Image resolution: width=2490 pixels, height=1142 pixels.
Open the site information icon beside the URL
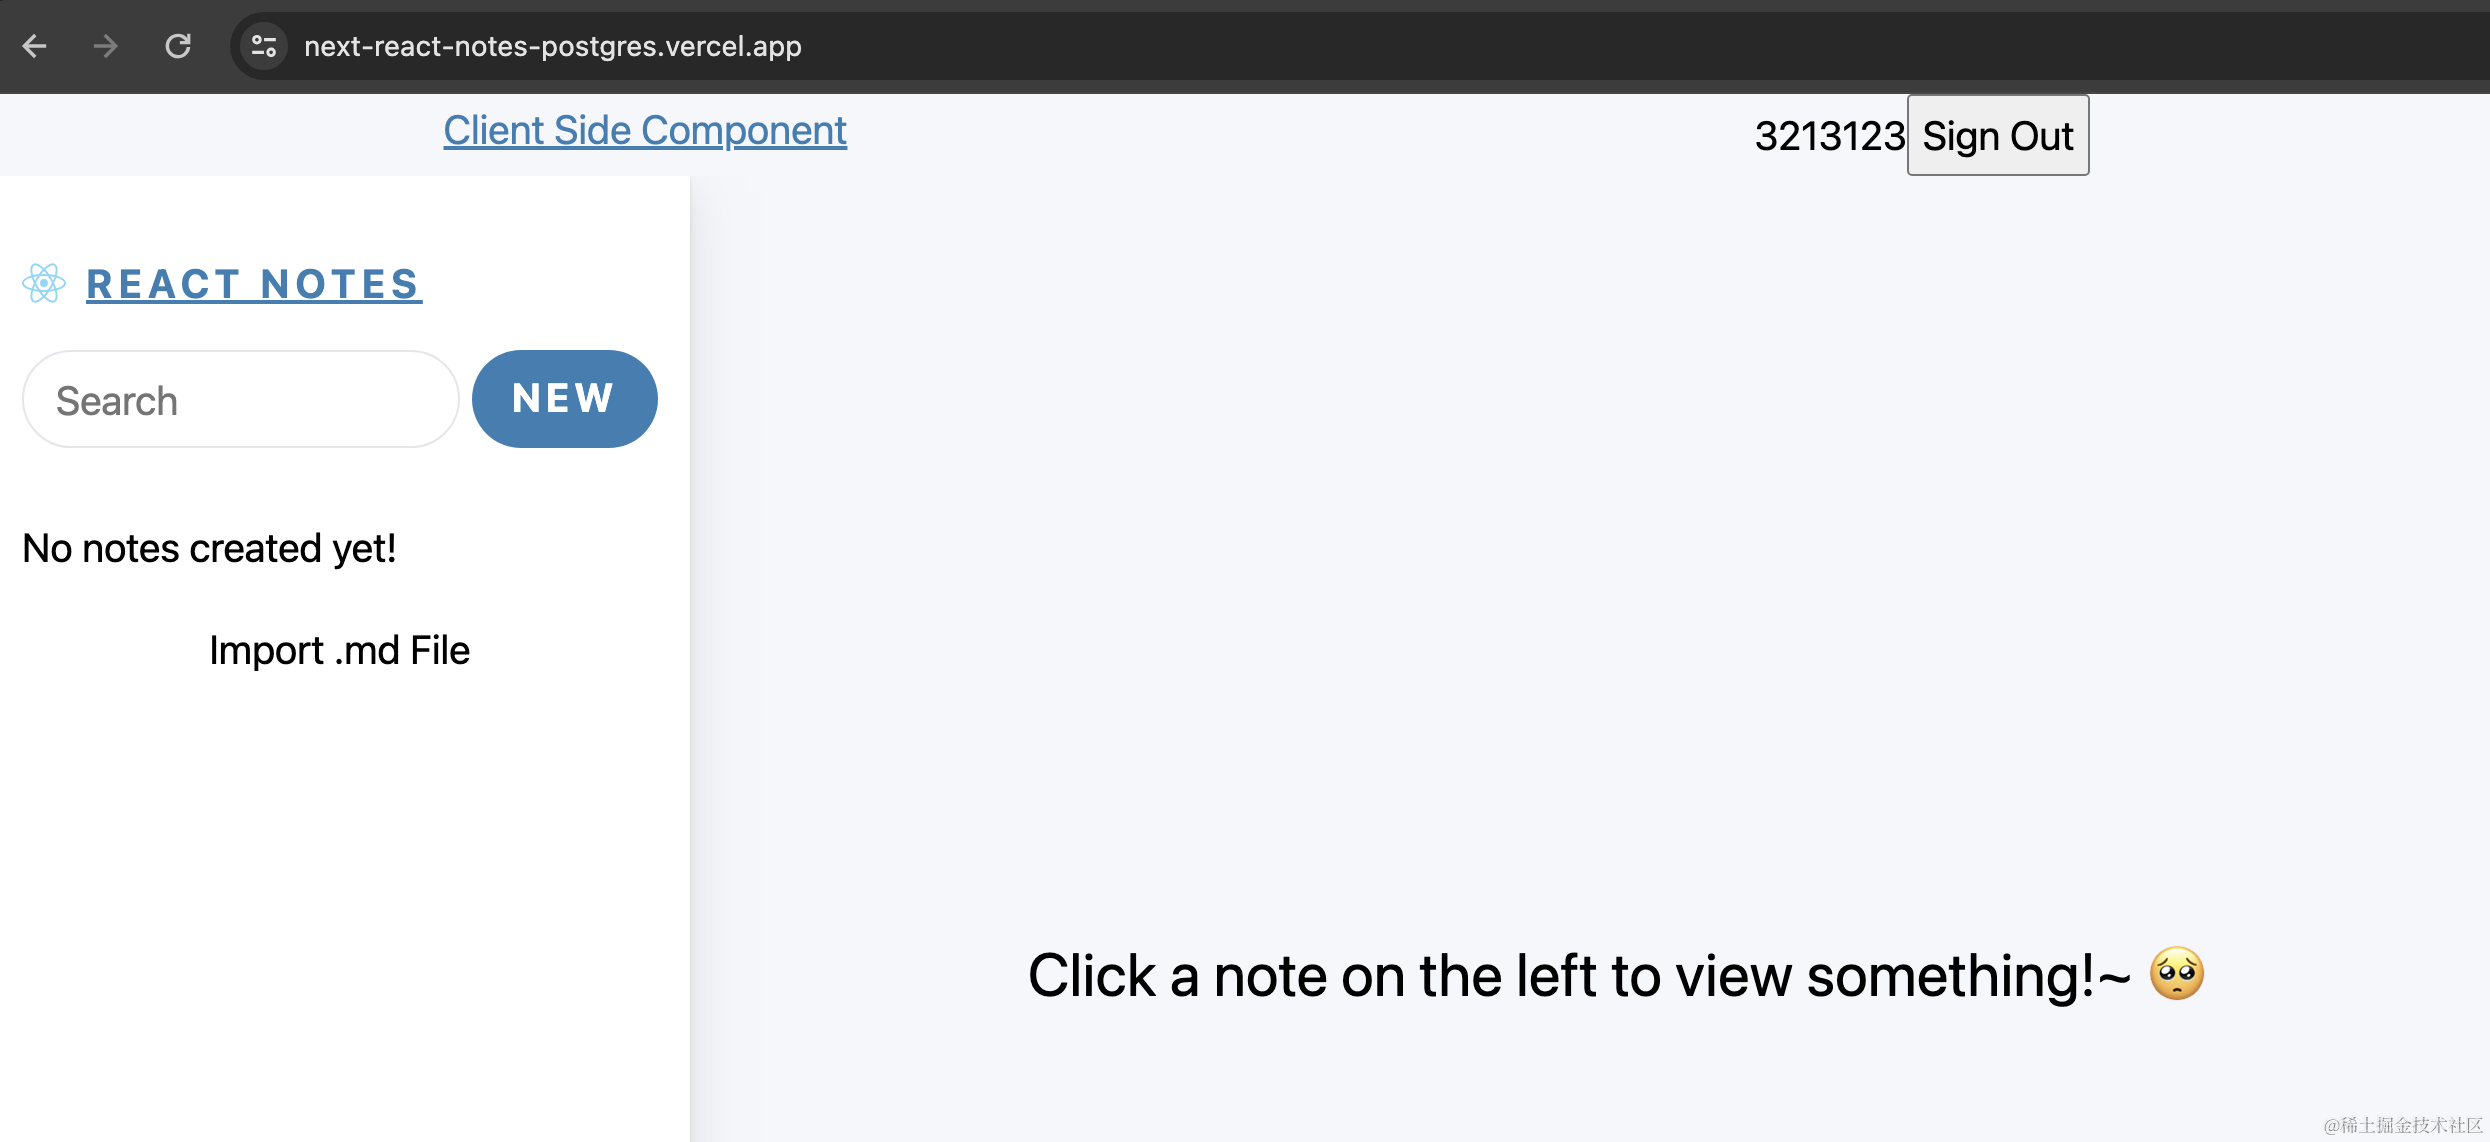(x=264, y=46)
